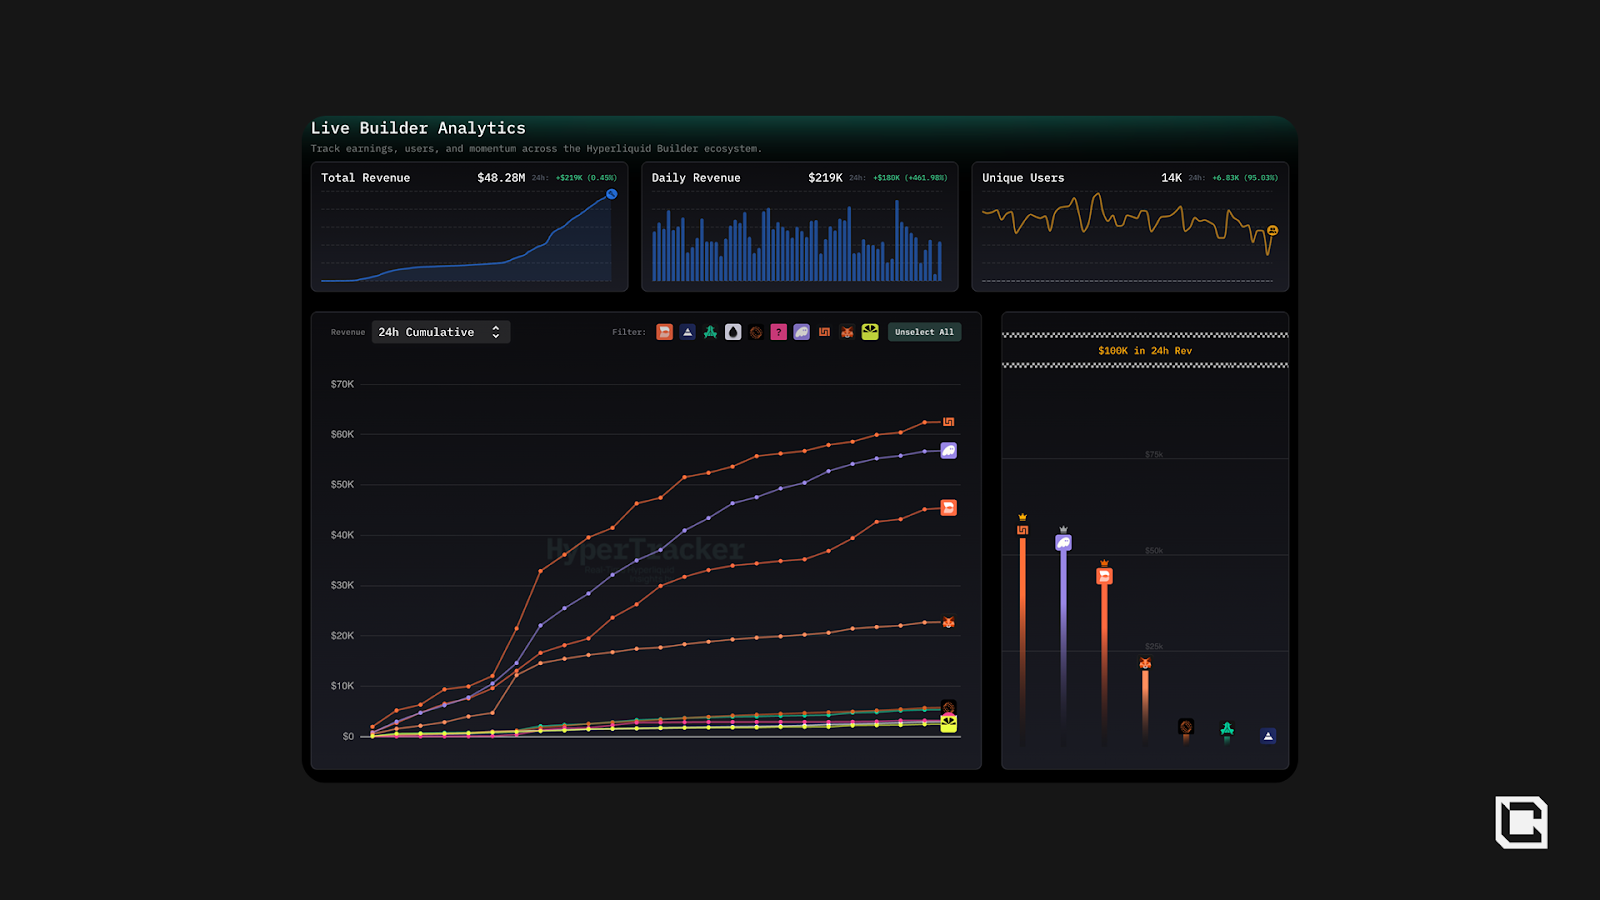Toggle the Phantom ghost filter icon

coord(801,332)
